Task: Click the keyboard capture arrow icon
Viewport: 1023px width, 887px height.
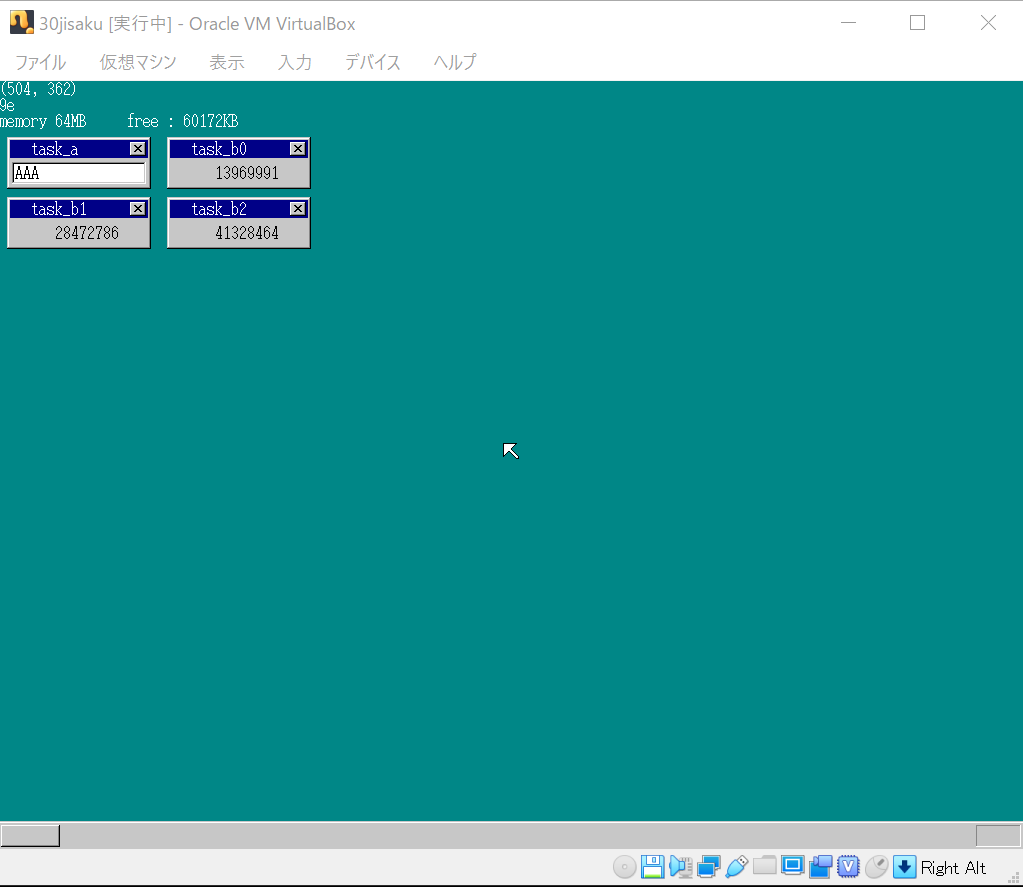Action: click(904, 867)
